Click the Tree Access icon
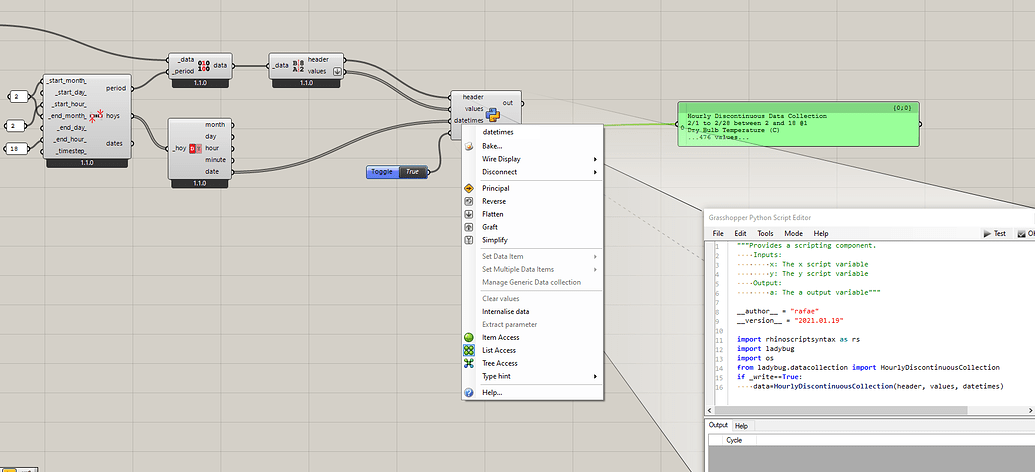This screenshot has height=472, width=1035. pyautogui.click(x=469, y=363)
